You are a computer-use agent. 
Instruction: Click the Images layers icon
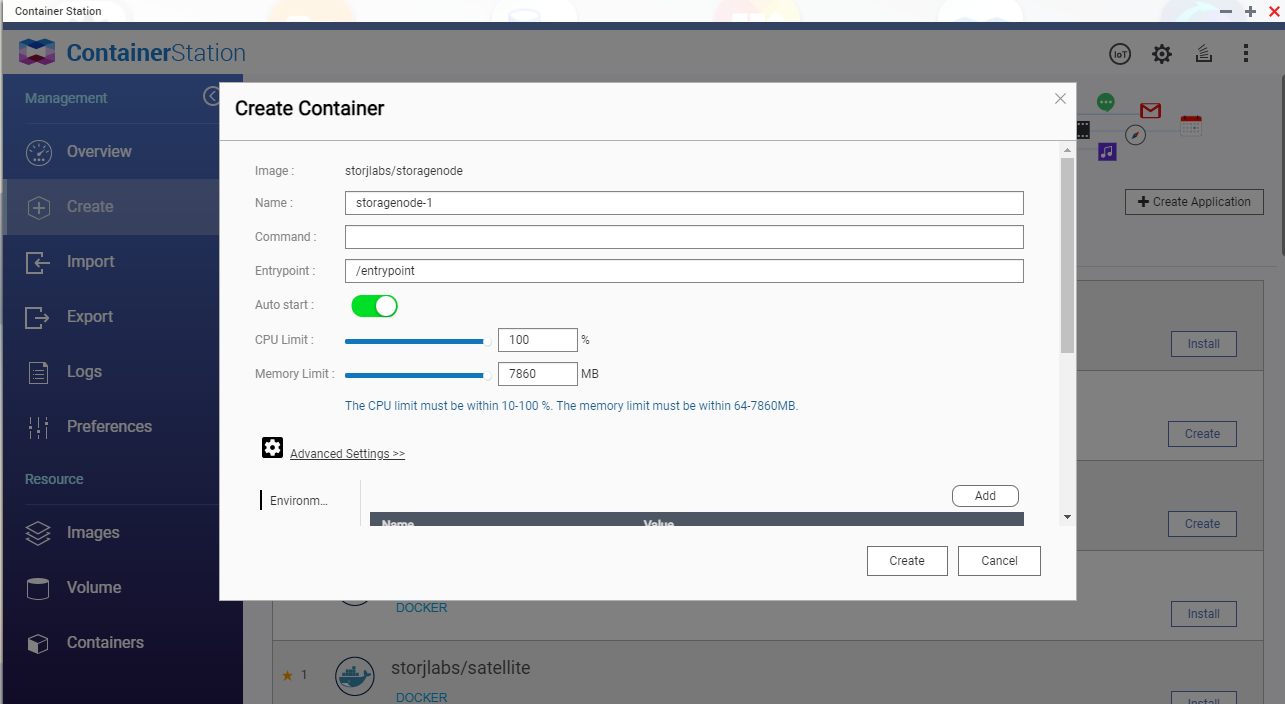[x=38, y=533]
